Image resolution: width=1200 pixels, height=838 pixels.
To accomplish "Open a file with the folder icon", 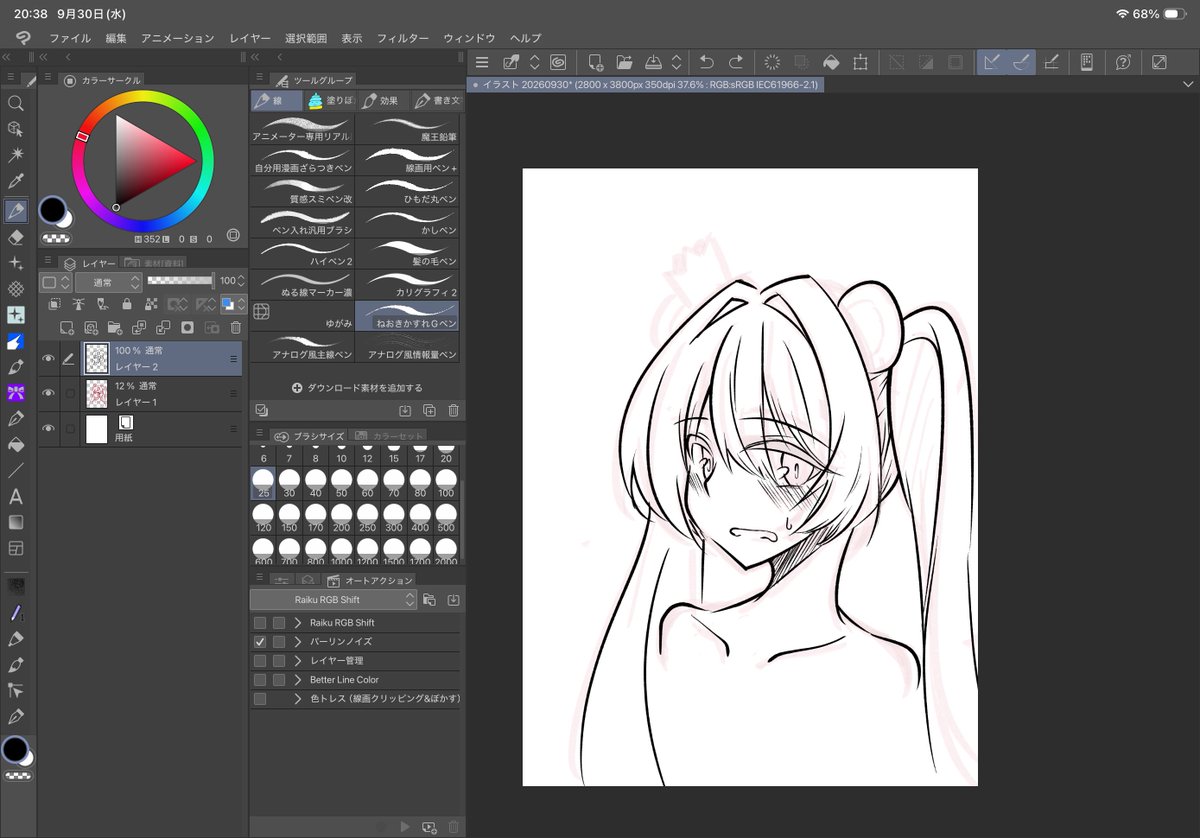I will [624, 62].
